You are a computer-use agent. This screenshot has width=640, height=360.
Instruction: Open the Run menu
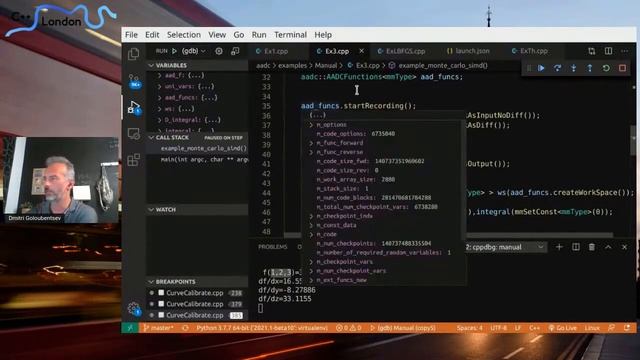(x=259, y=35)
